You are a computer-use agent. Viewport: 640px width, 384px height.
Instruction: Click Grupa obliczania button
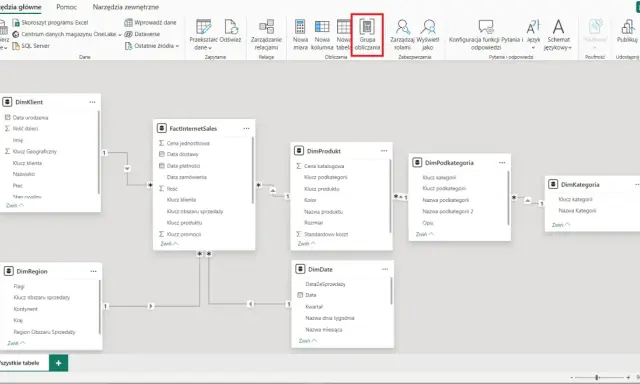(367, 35)
